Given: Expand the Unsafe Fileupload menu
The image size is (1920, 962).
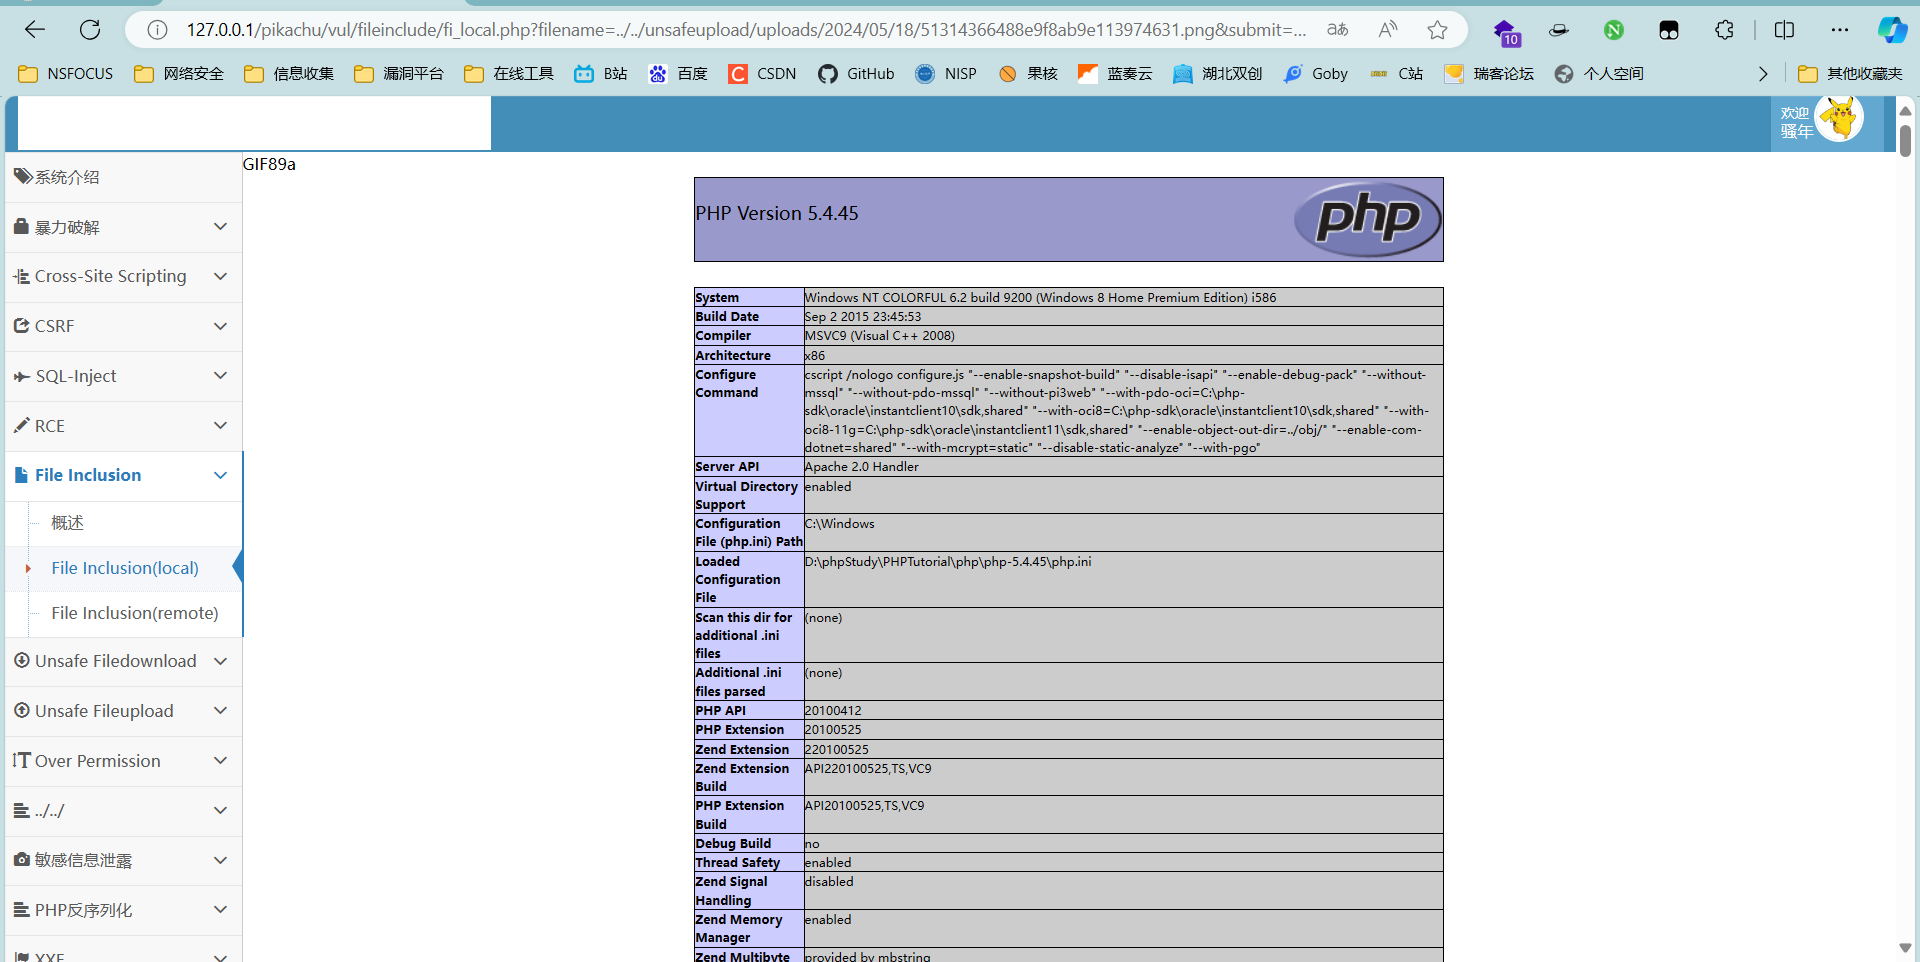Looking at the screenshot, I should click(x=124, y=711).
